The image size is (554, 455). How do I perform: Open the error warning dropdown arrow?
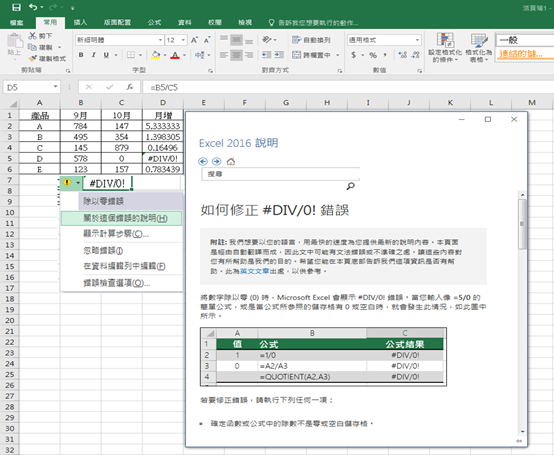(78, 183)
